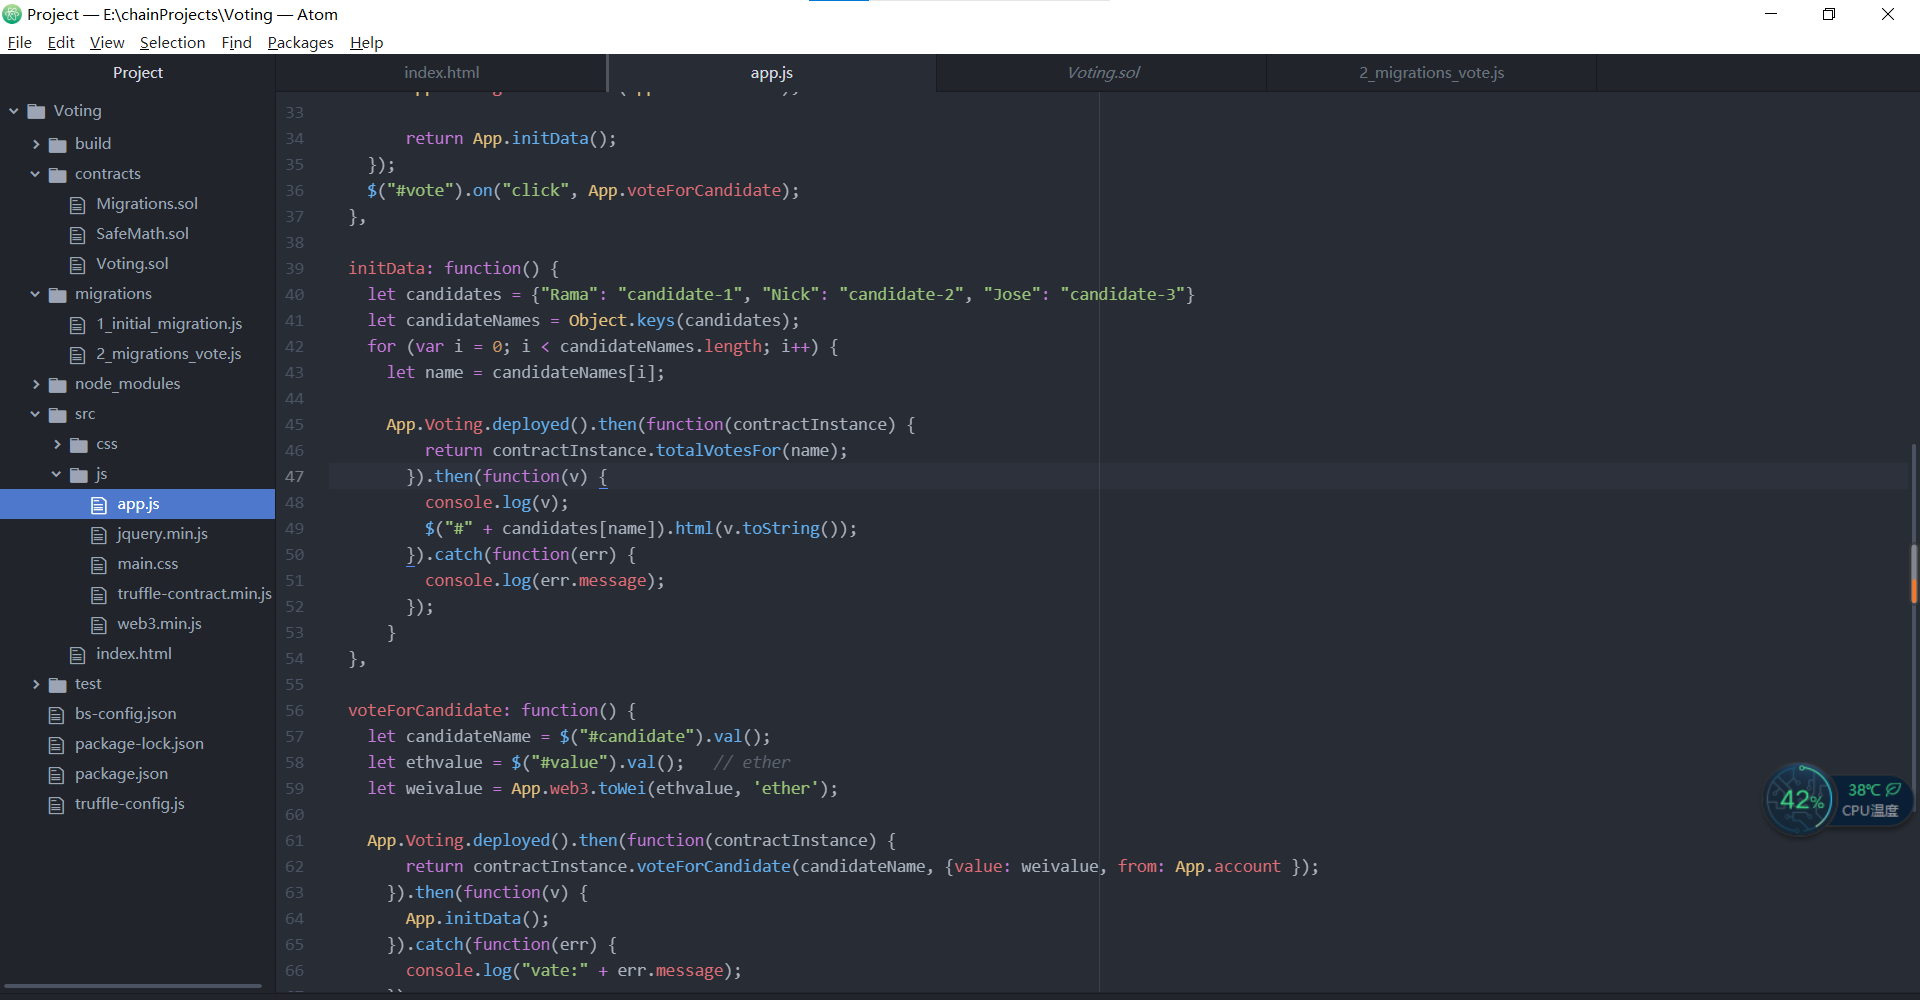Image resolution: width=1920 pixels, height=1000 pixels.
Task: Open bs-config.json in the tree
Action: [125, 714]
